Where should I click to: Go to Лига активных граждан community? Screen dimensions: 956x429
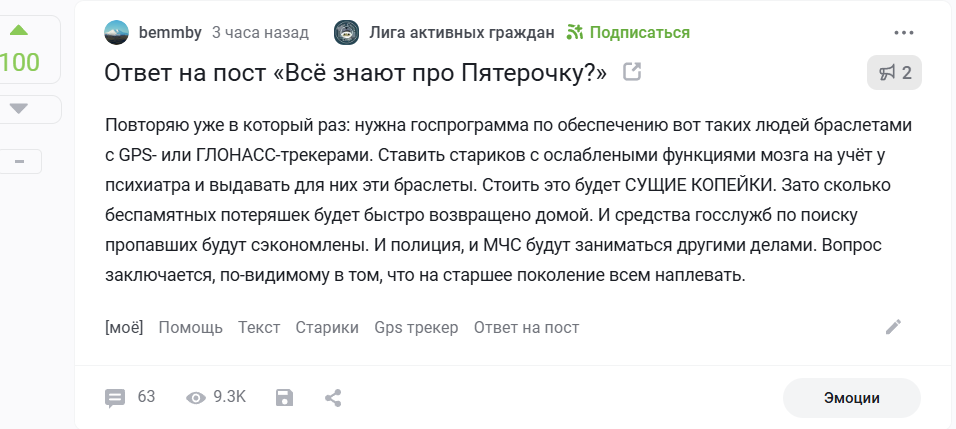(x=461, y=32)
